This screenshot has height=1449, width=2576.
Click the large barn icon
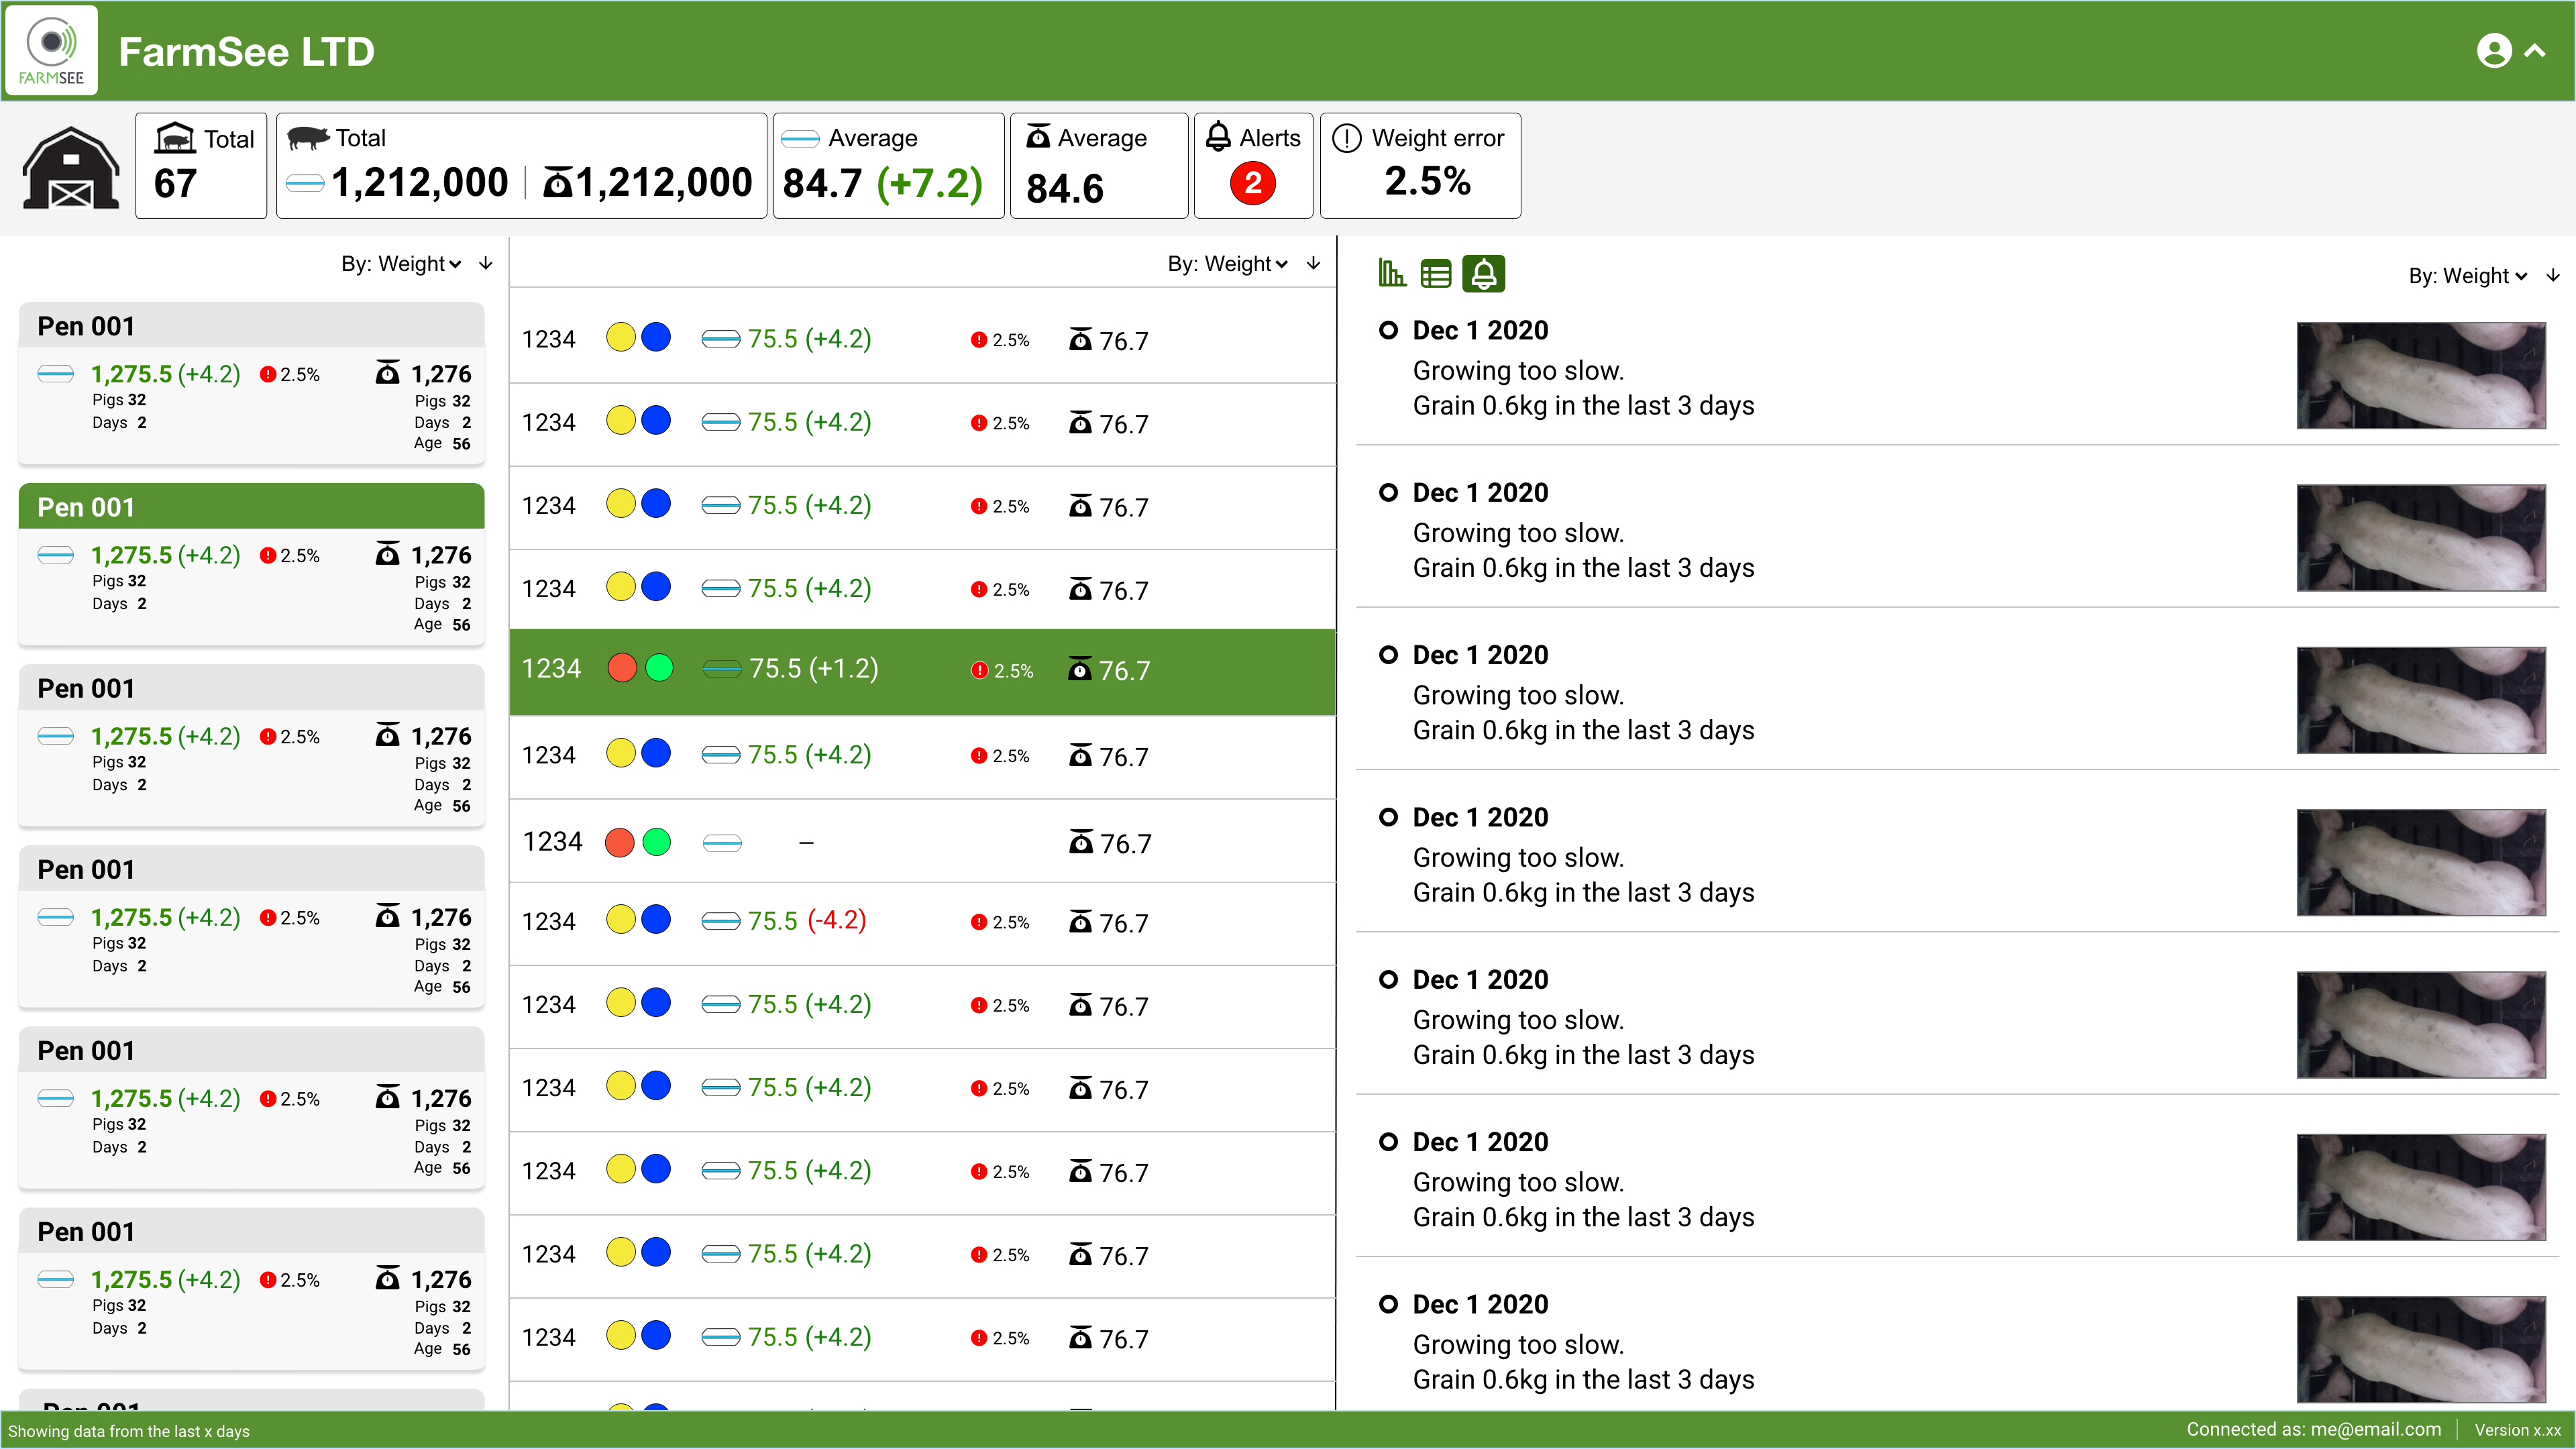(71, 167)
